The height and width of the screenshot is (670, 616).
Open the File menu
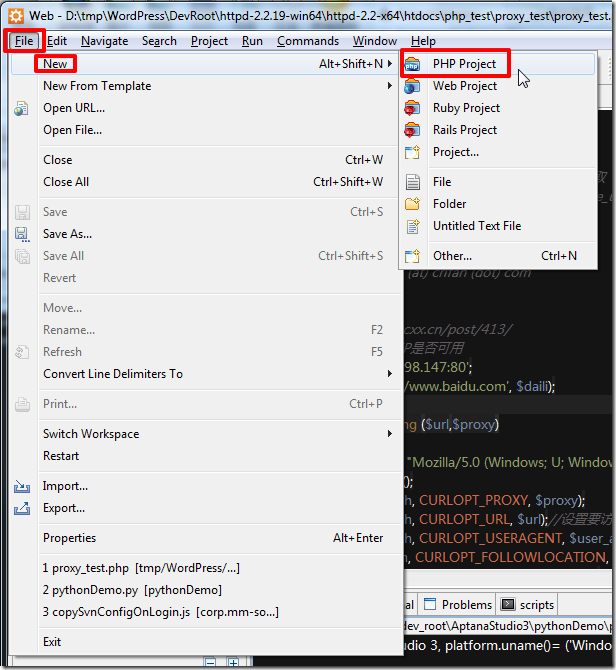click(24, 41)
